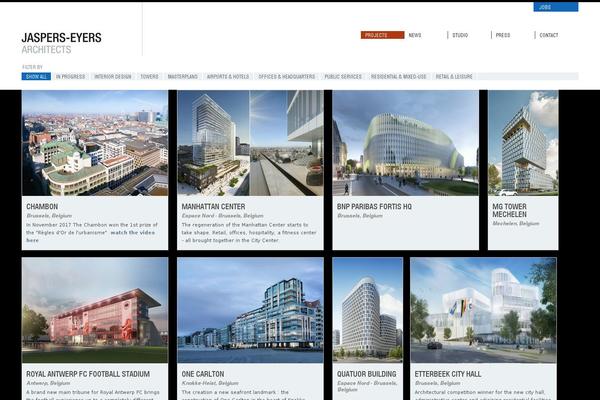
Task: Filter by Airports & Hotels
Action: (x=228, y=77)
